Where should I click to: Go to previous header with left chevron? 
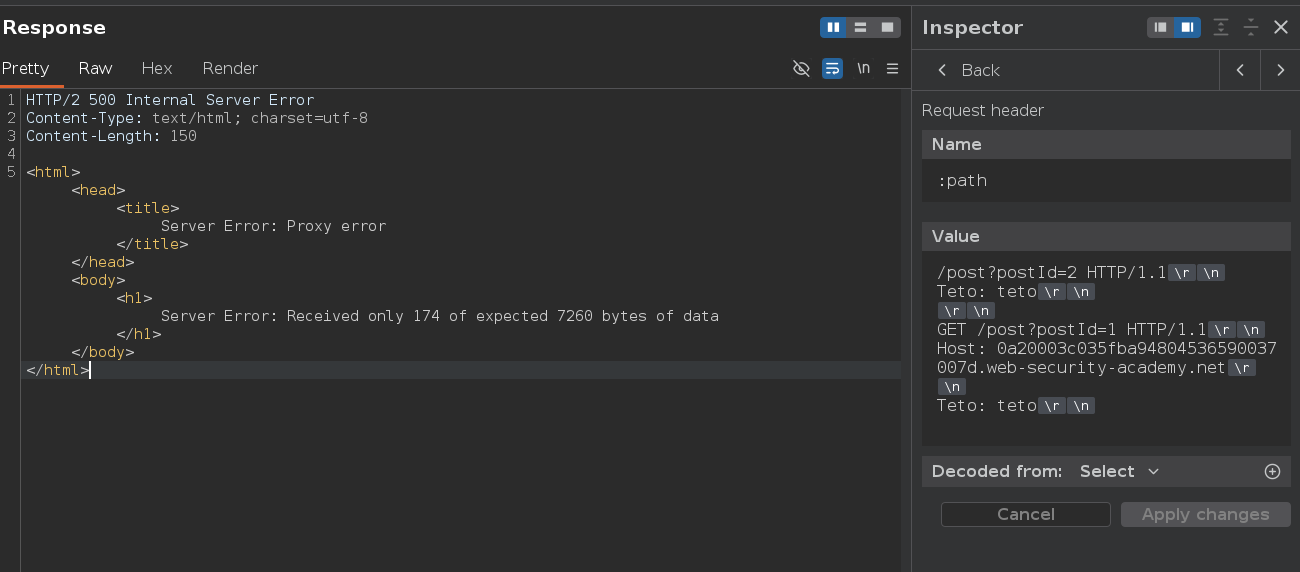(1240, 70)
